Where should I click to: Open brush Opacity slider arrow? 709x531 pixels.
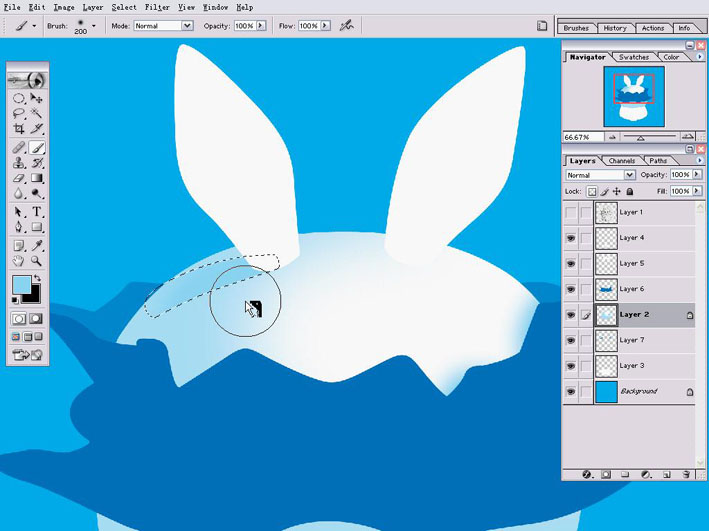click(261, 26)
